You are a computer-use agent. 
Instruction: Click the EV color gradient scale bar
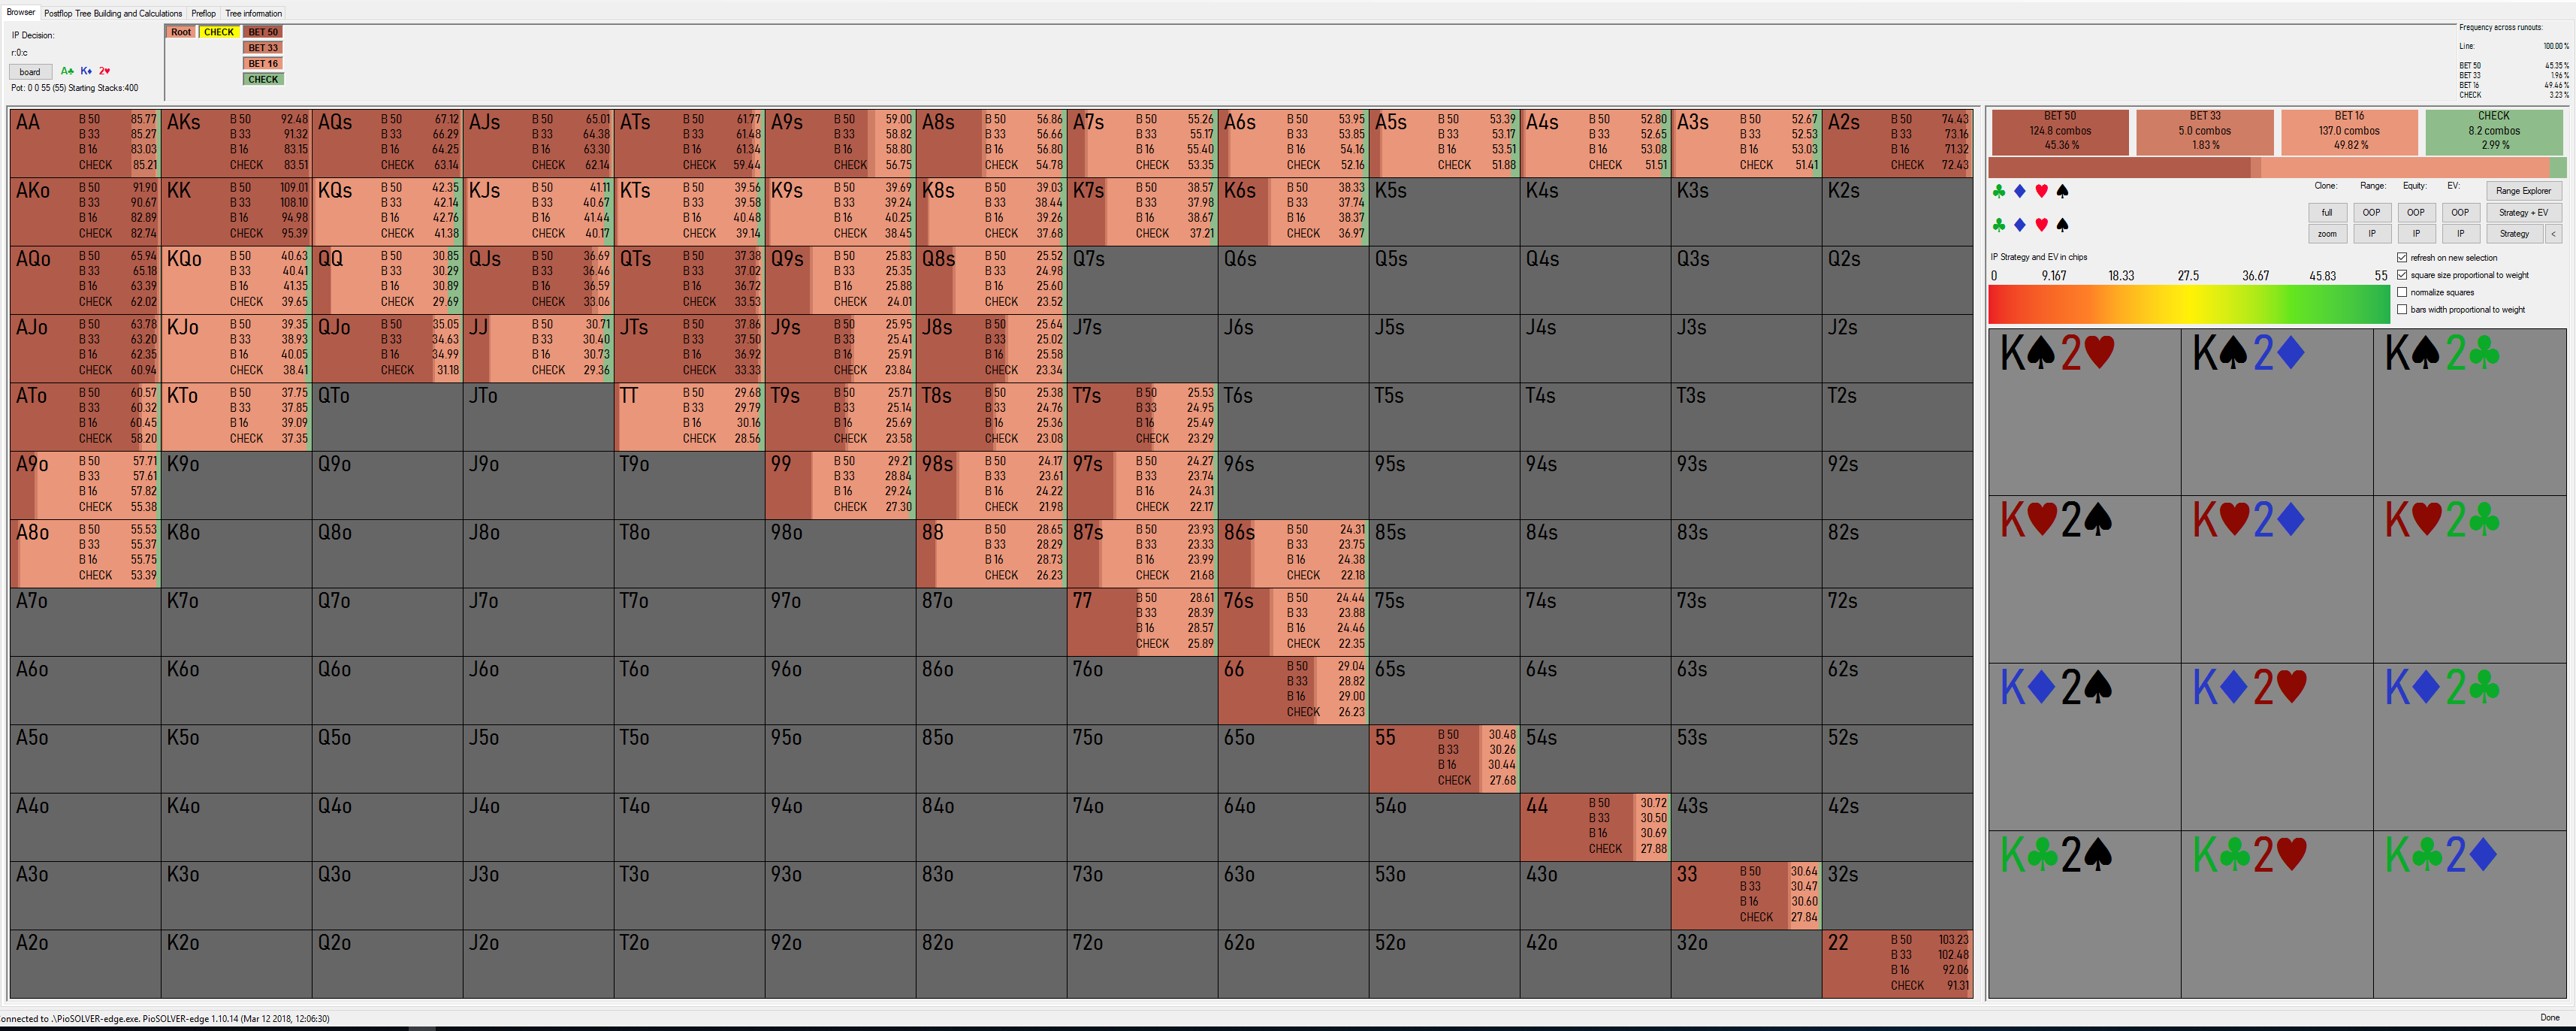[2188, 304]
